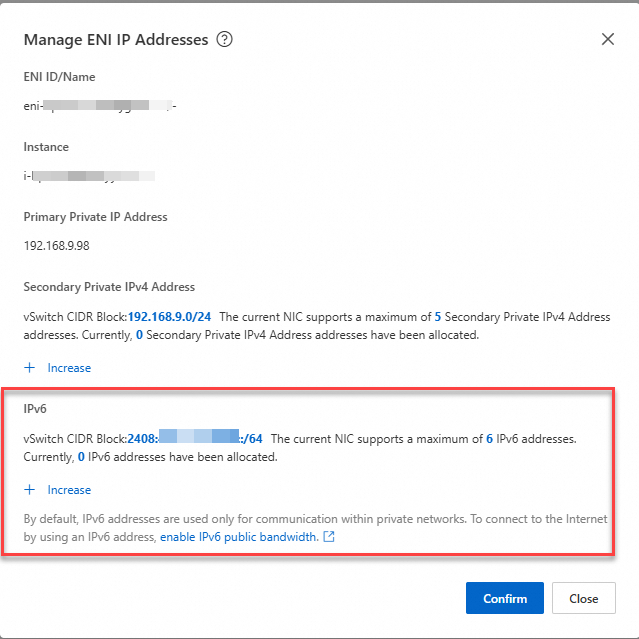Screen dimensions: 639x639
Task: Select IPv4 CIDR block 192.168.9.0/24 text
Action: point(170,317)
